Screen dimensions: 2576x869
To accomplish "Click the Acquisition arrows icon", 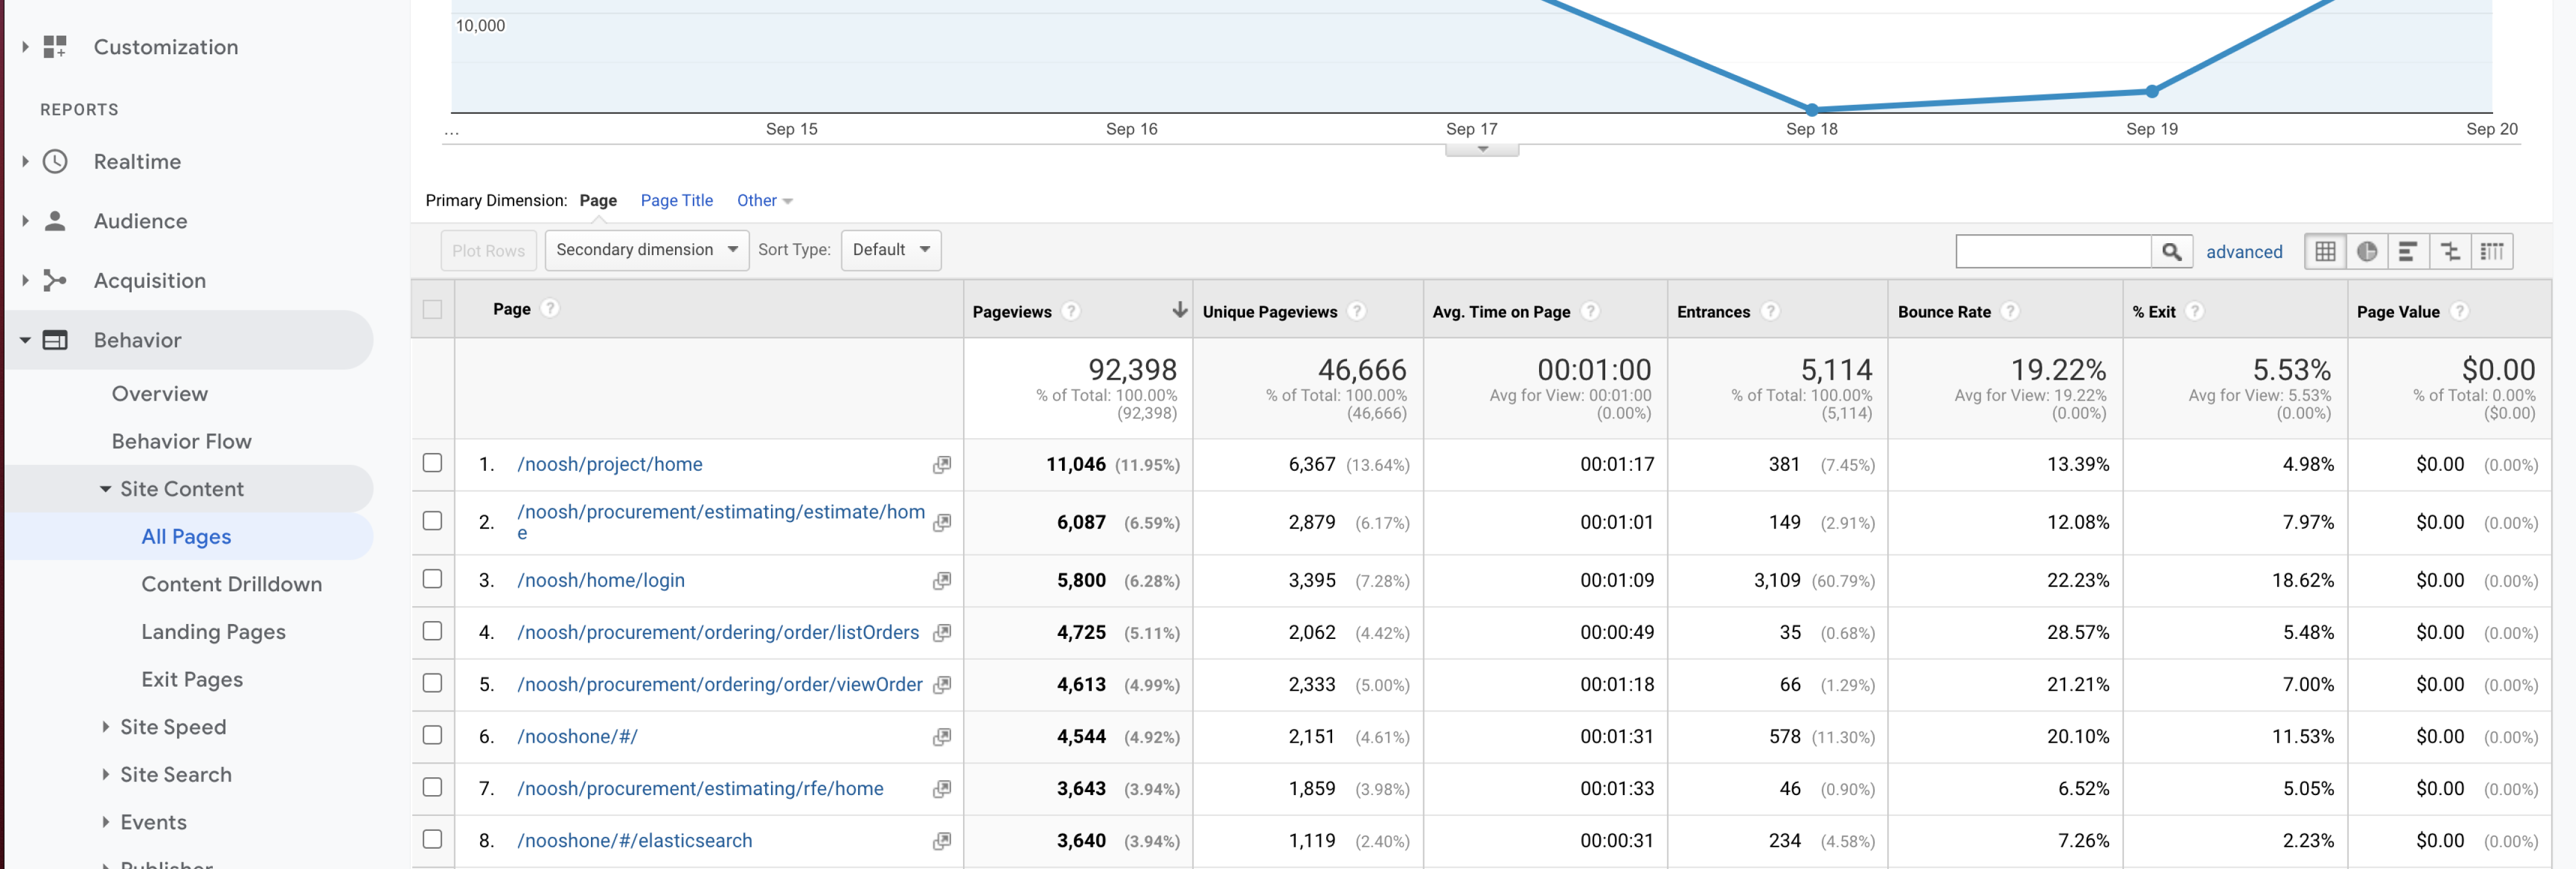I will [x=55, y=281].
